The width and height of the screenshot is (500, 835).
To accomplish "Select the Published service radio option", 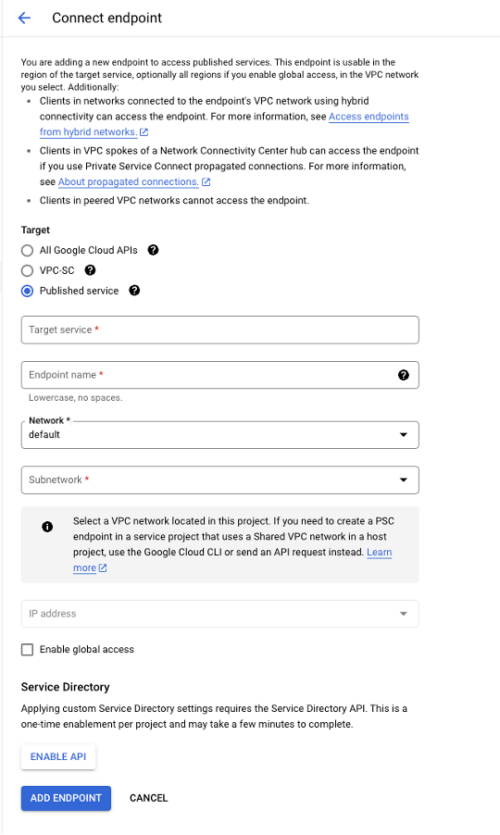I will (x=27, y=291).
